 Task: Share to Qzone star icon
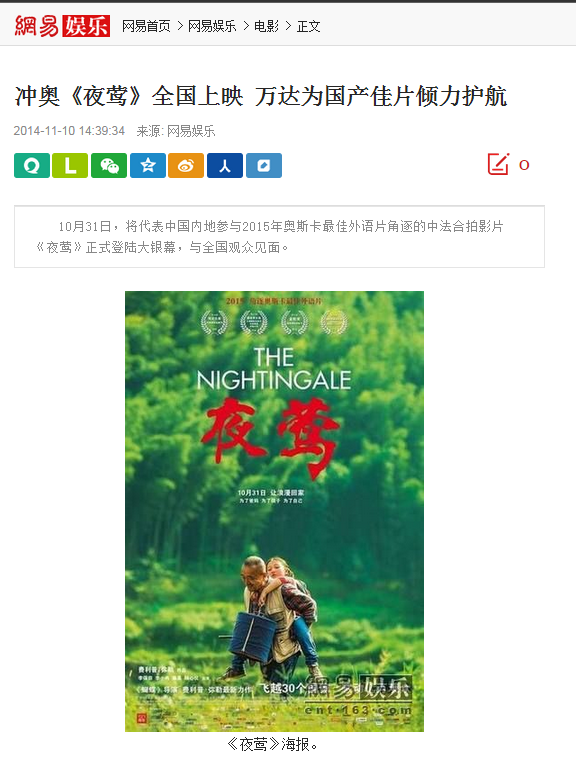pyautogui.click(x=148, y=165)
